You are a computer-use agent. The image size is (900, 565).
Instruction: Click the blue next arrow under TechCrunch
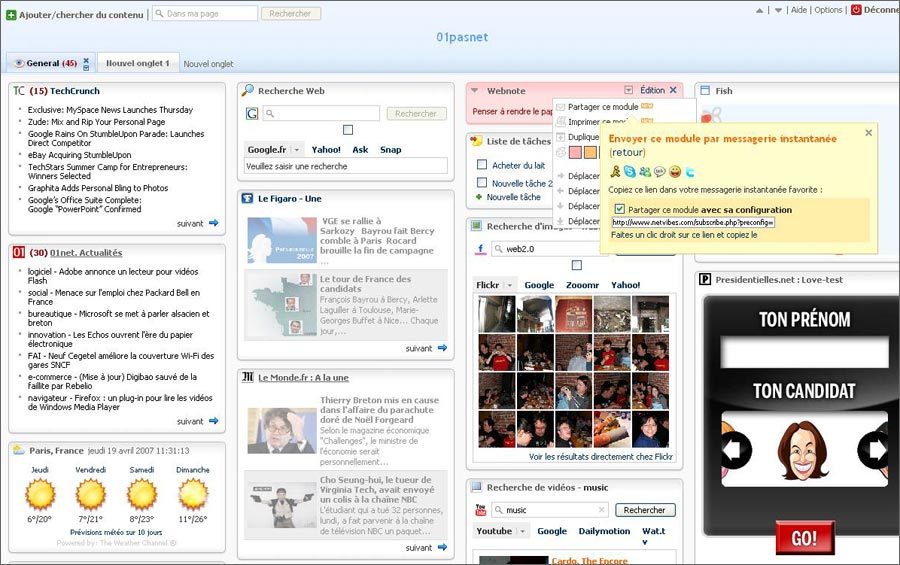213,223
